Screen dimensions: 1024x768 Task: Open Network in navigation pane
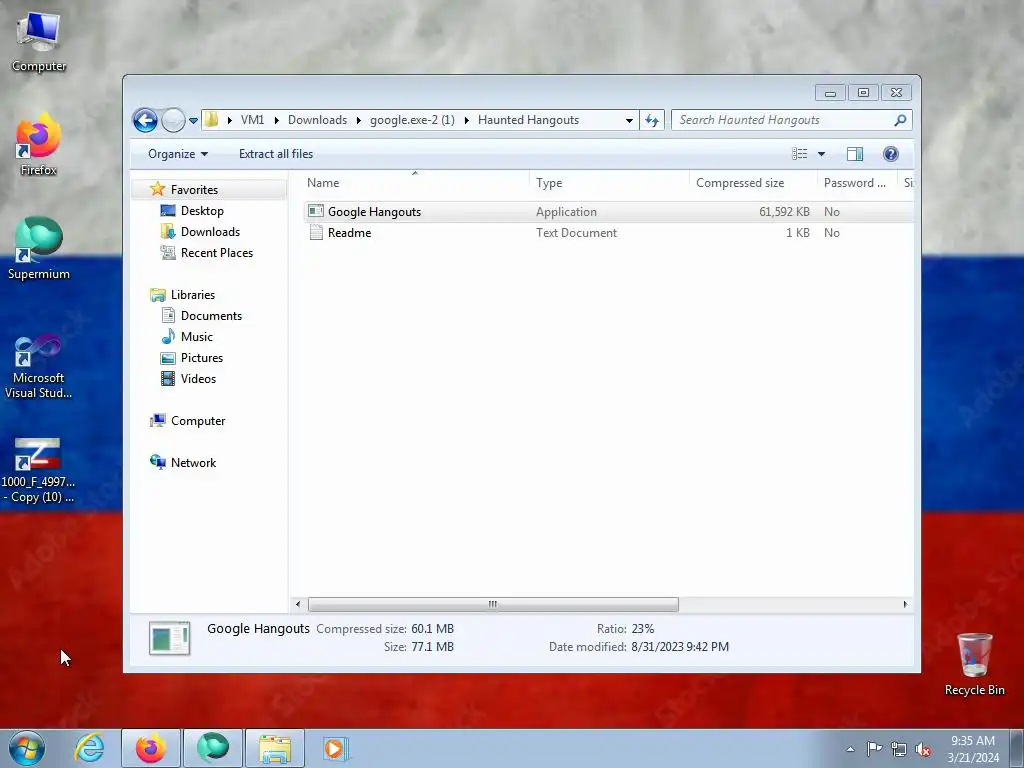pyautogui.click(x=193, y=463)
